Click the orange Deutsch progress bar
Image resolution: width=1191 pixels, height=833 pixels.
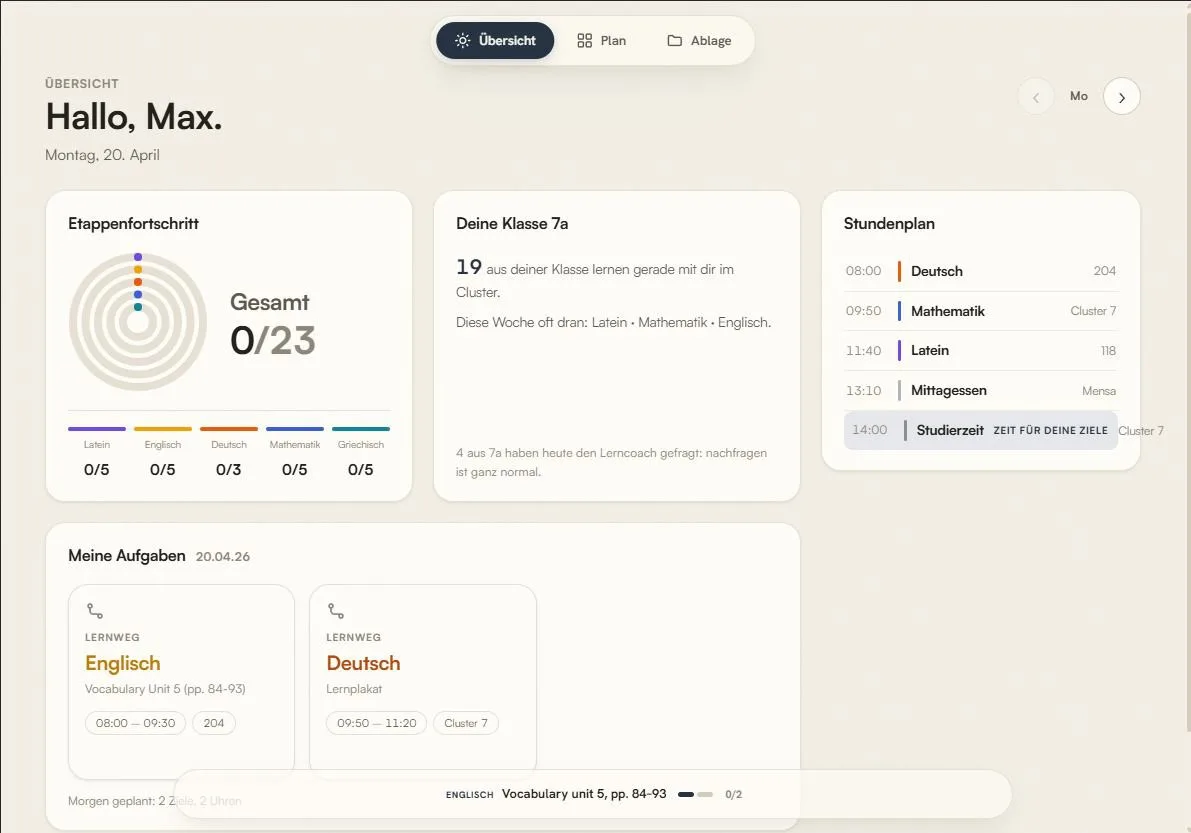point(229,429)
